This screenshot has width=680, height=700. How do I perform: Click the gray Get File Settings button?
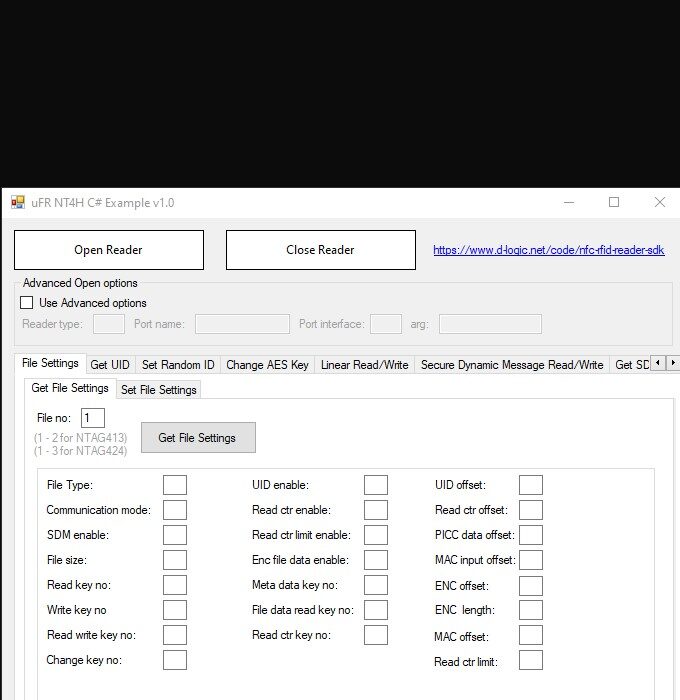click(198, 438)
